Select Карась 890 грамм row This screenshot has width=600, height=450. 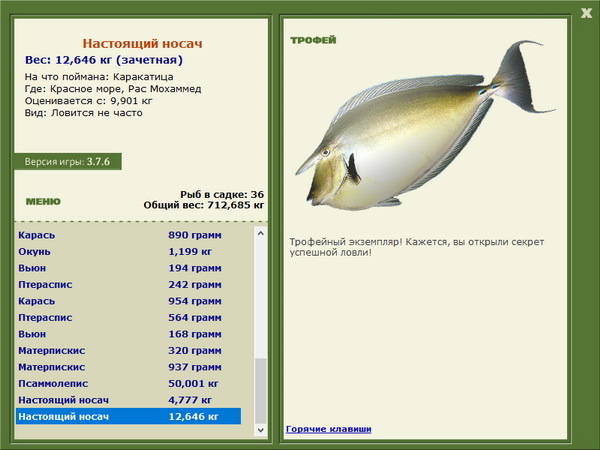(x=129, y=235)
